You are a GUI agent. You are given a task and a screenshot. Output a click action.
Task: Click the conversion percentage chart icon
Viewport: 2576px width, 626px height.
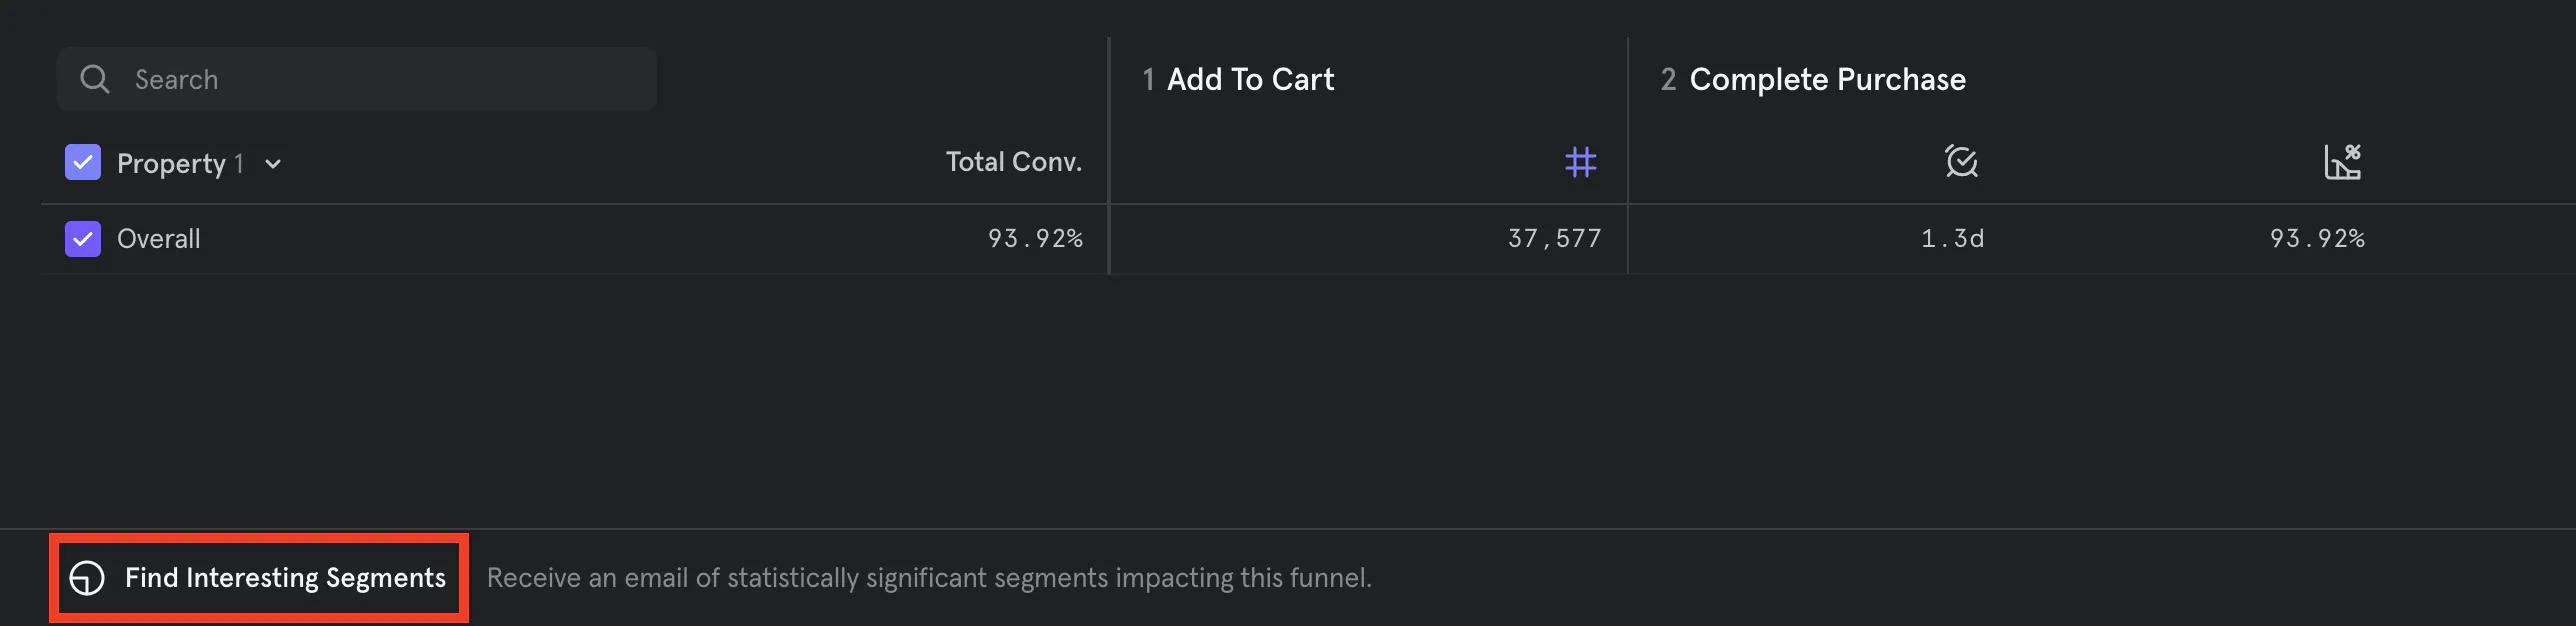(x=2345, y=160)
